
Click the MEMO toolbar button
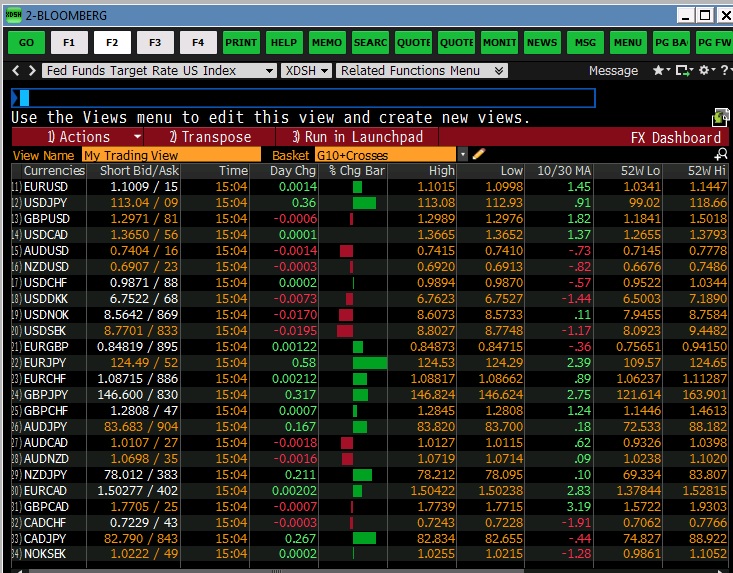(x=327, y=43)
